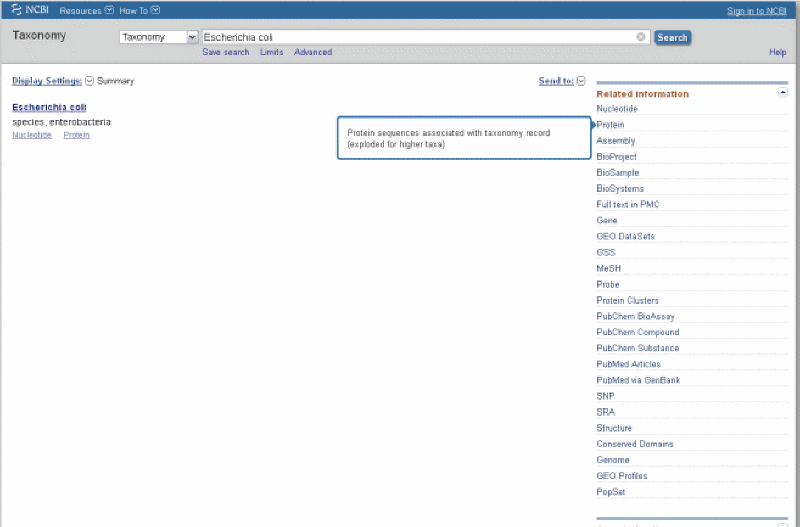Select Protein in Related information
This screenshot has width=800, height=527.
coord(610,124)
